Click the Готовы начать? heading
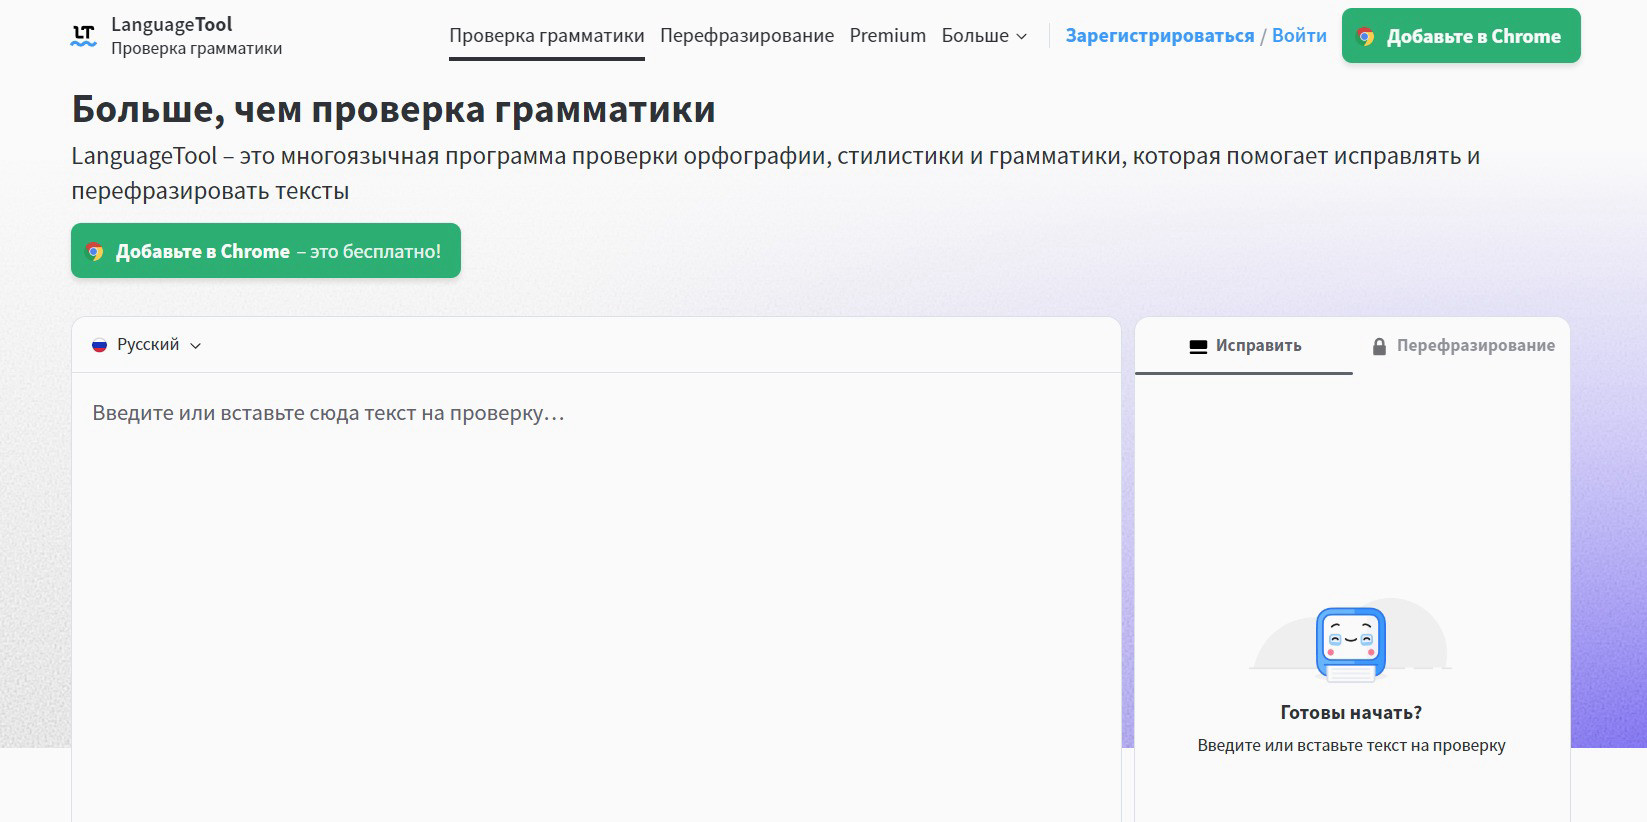1647x822 pixels. coord(1351,713)
